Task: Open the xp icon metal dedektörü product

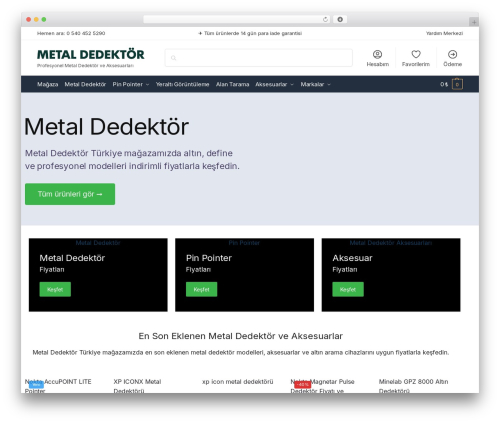Action: tap(237, 382)
